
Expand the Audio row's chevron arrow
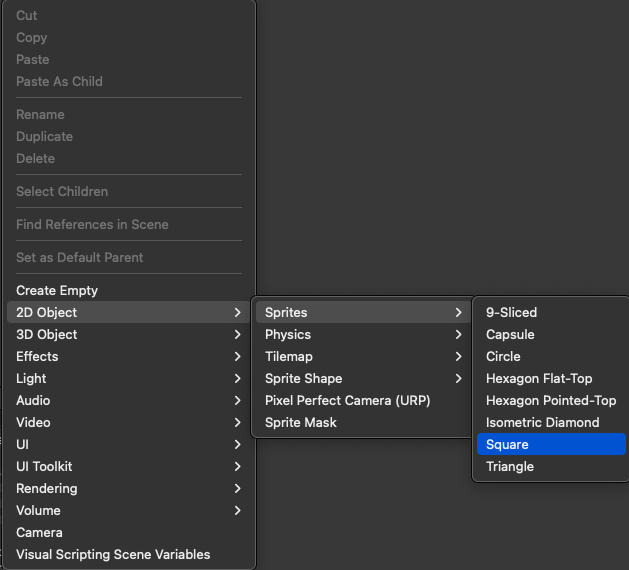pos(237,400)
